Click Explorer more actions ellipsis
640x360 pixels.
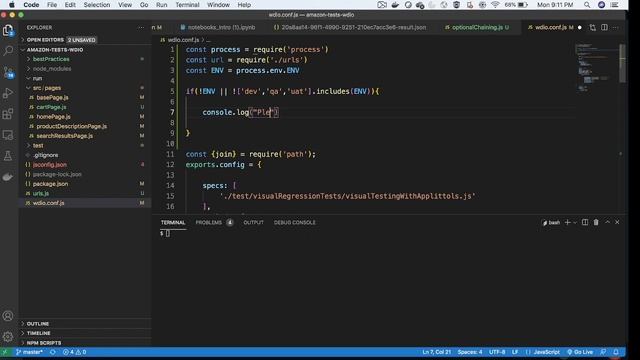(x=141, y=27)
